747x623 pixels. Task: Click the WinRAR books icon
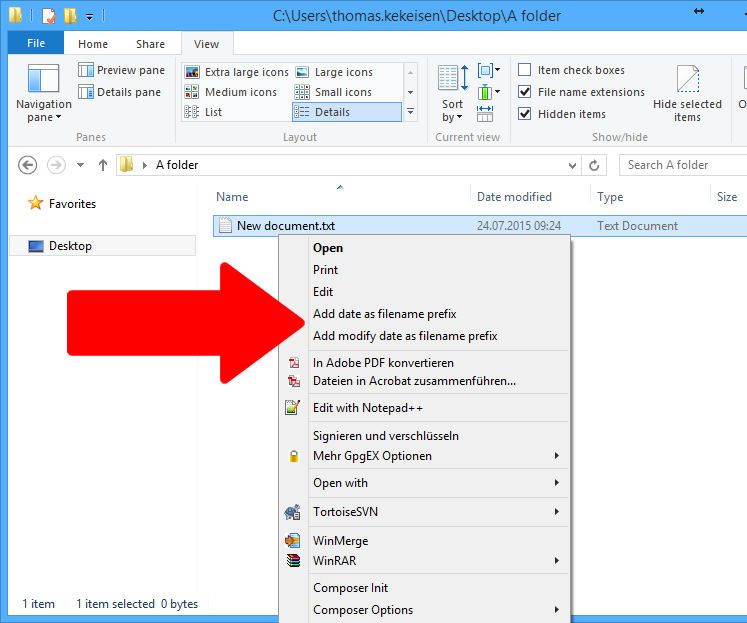tap(293, 561)
